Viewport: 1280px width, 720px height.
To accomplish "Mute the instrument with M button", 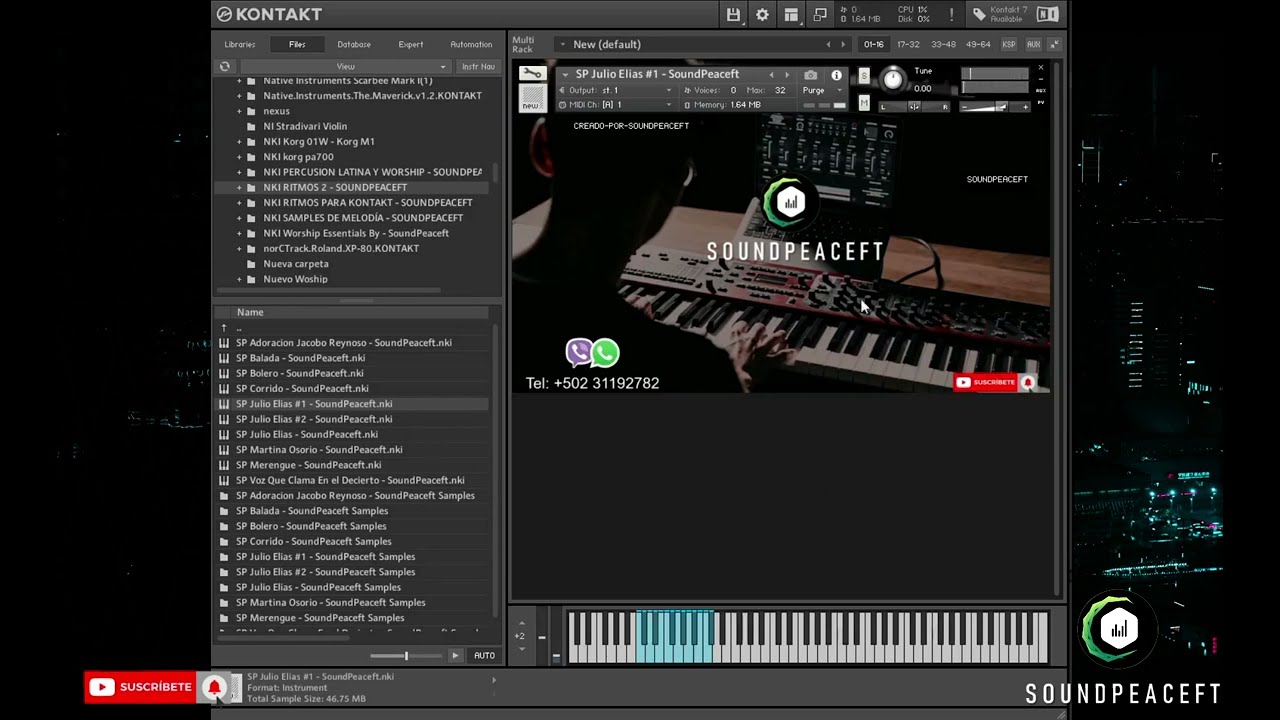I will [x=864, y=103].
